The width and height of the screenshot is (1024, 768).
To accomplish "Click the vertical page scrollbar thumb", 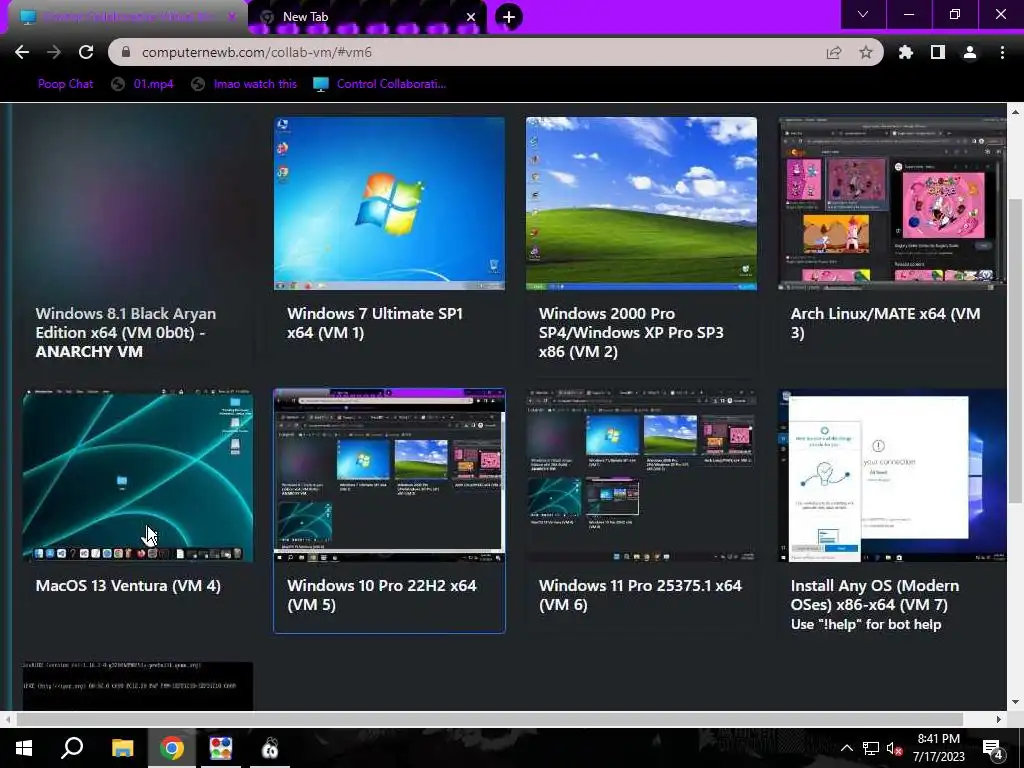I will coord(1014,350).
